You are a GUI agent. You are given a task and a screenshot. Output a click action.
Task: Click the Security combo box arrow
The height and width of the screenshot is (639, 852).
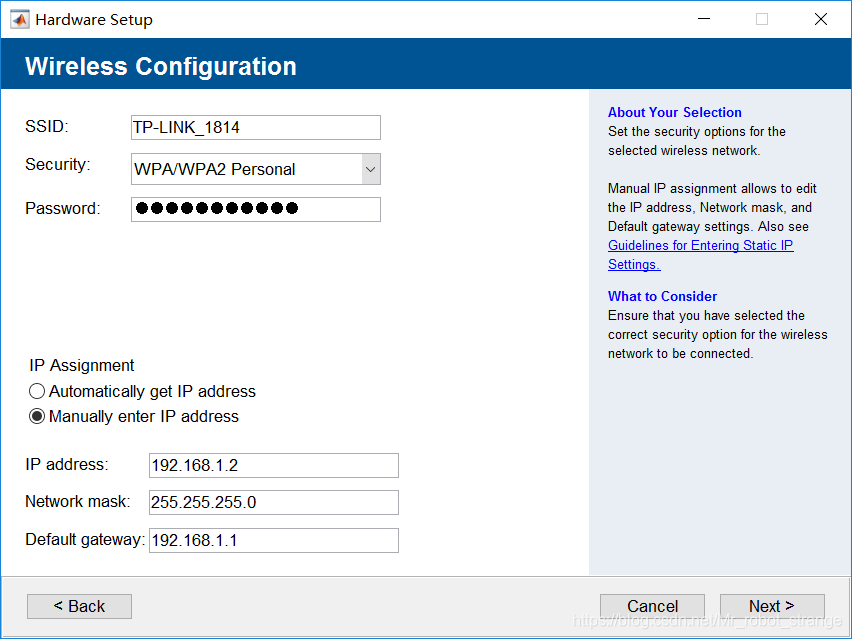pos(370,170)
